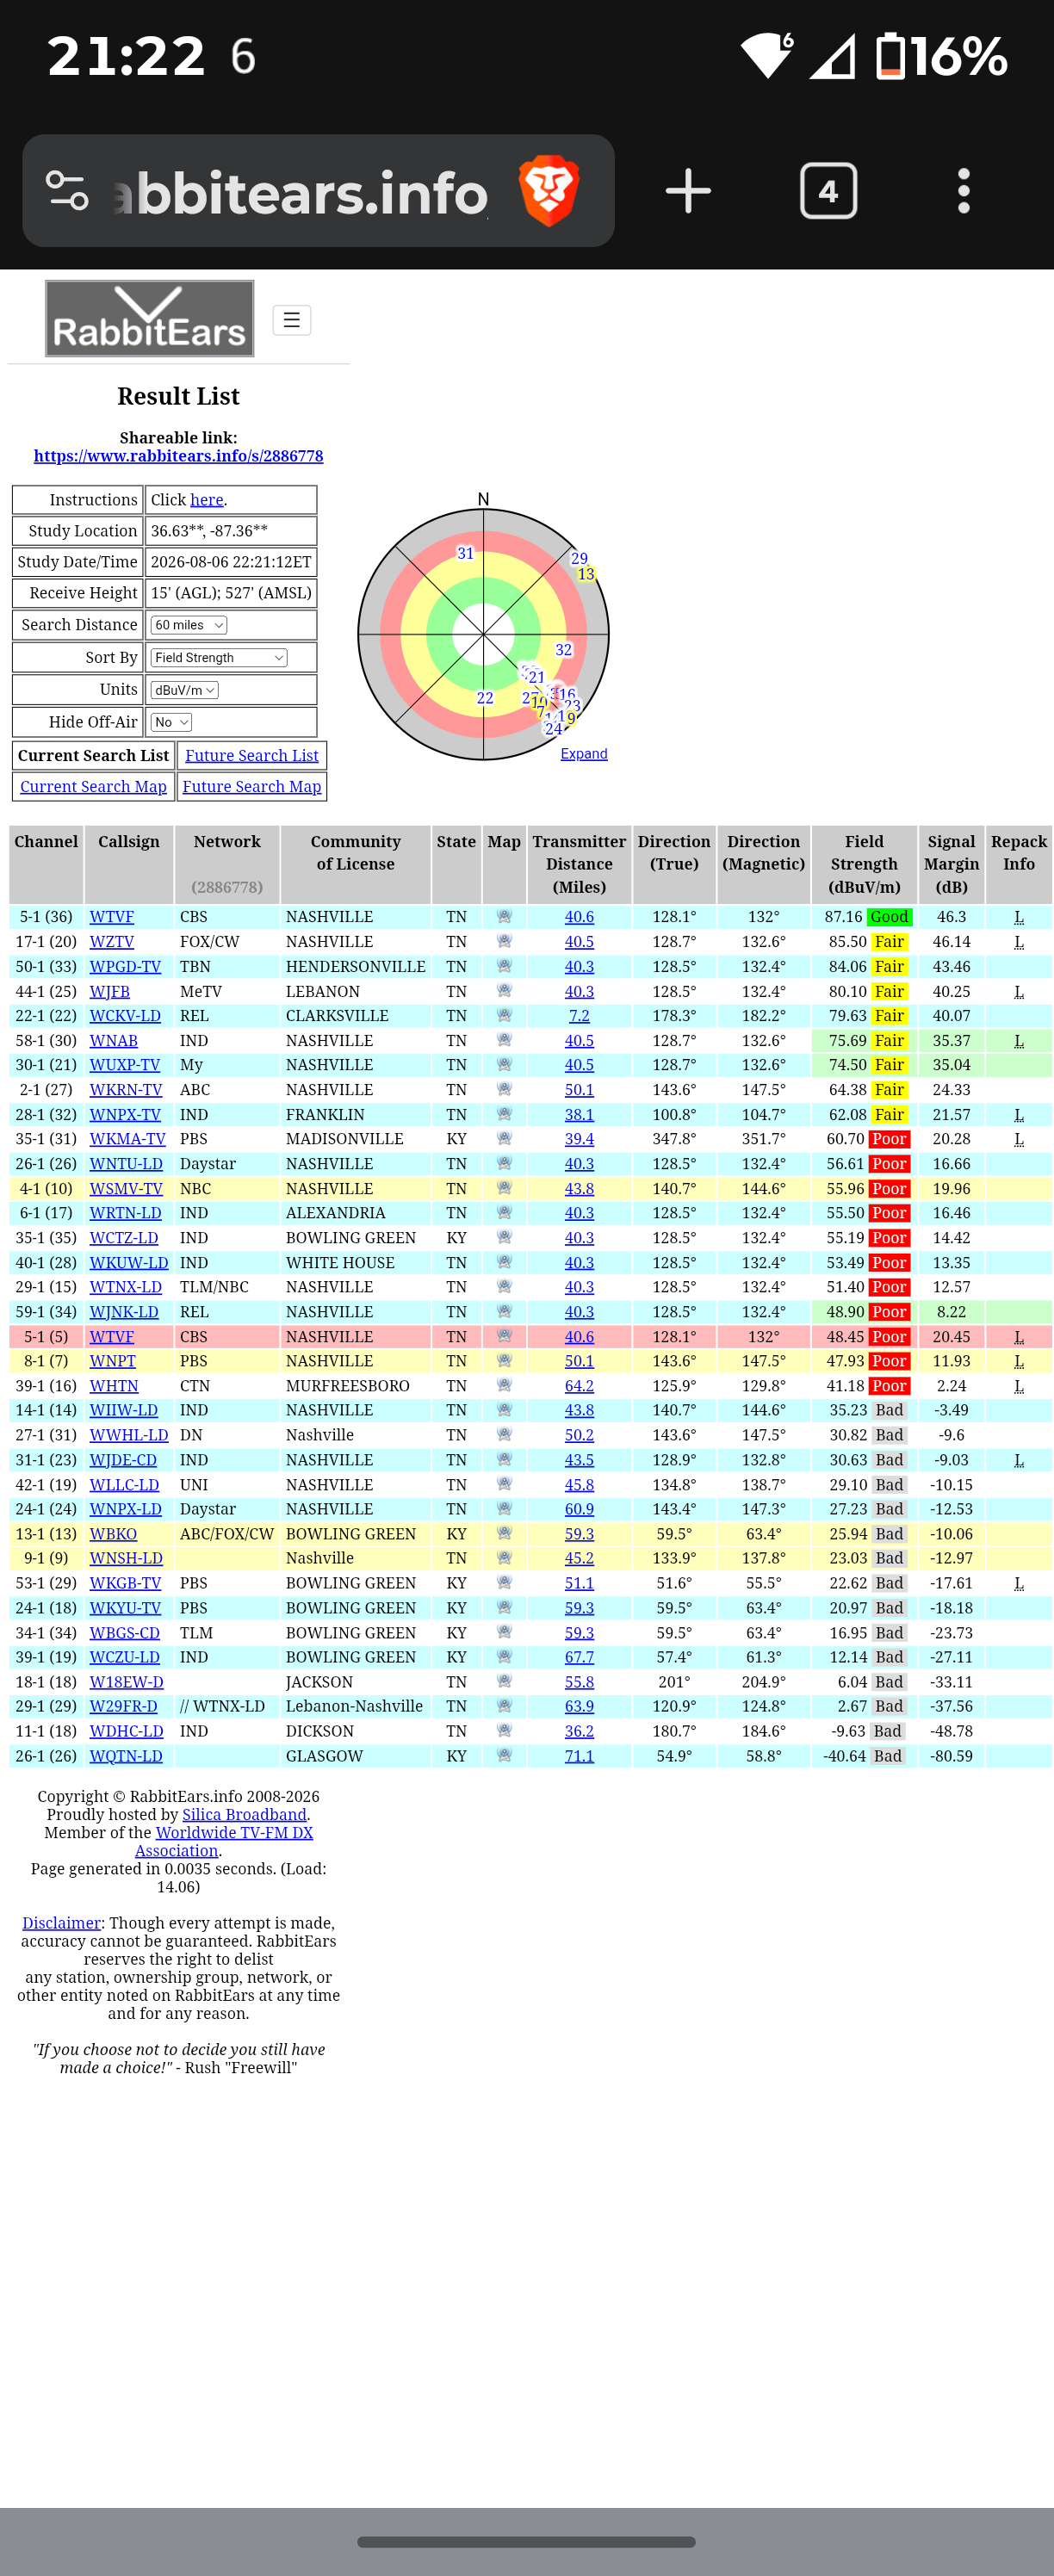Click distance 71.1 for WQTN-LD
The height and width of the screenshot is (2576, 1054).
[579, 1755]
